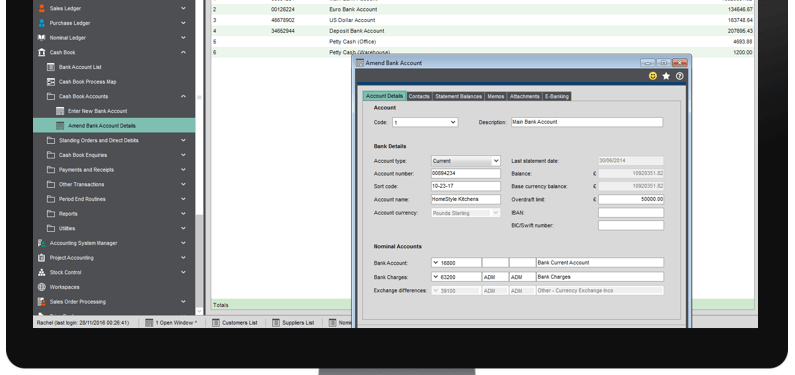Collapse the Cash Book Accounts chevron

click(x=183, y=96)
